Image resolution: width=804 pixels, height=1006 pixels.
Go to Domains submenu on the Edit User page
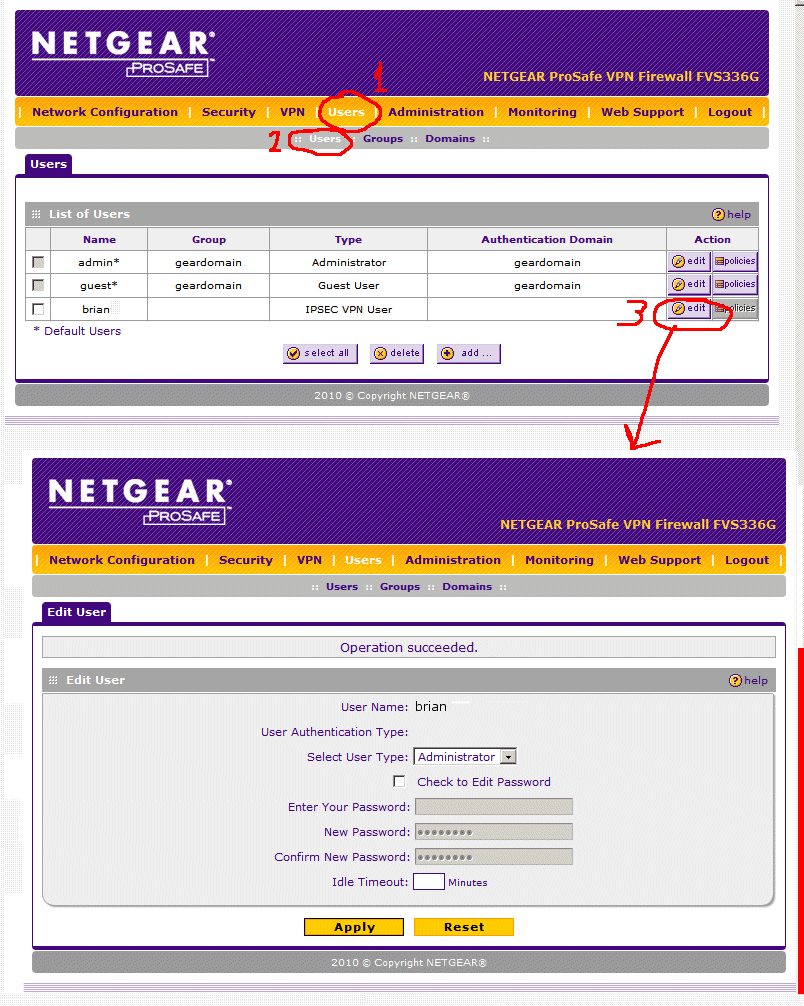[x=467, y=586]
